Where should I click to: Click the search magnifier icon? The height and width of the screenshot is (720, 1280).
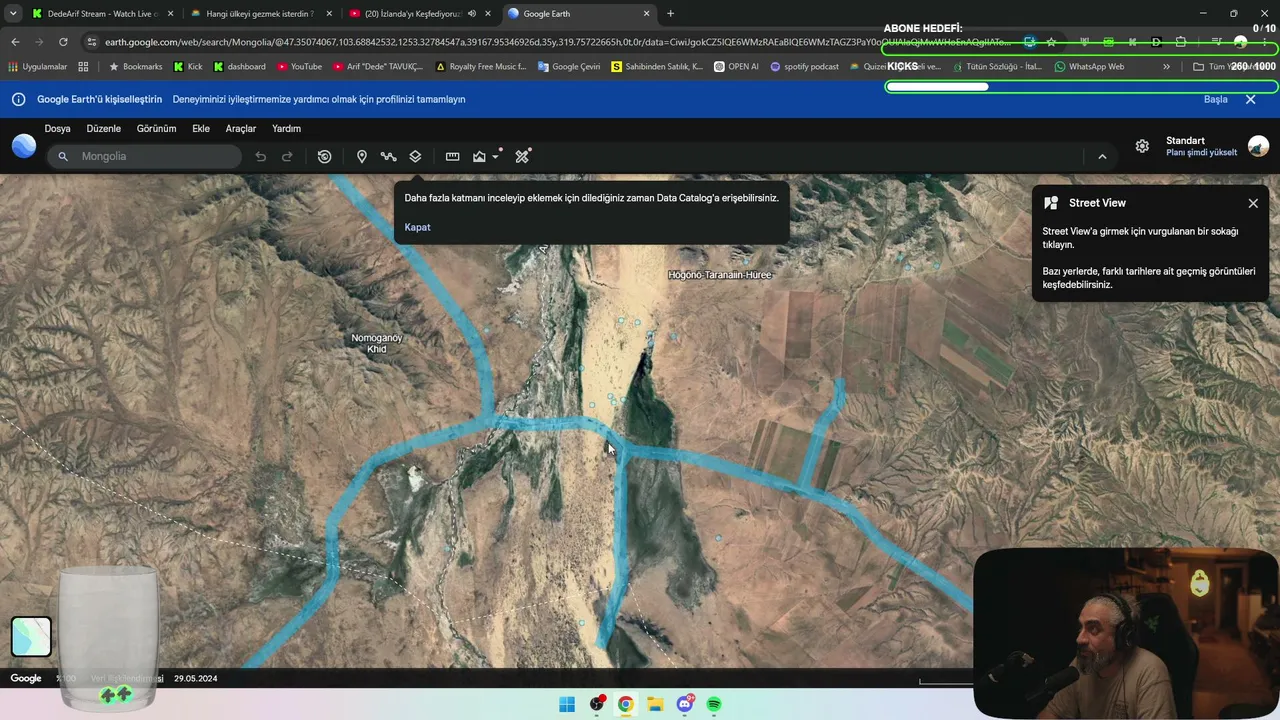[63, 157]
